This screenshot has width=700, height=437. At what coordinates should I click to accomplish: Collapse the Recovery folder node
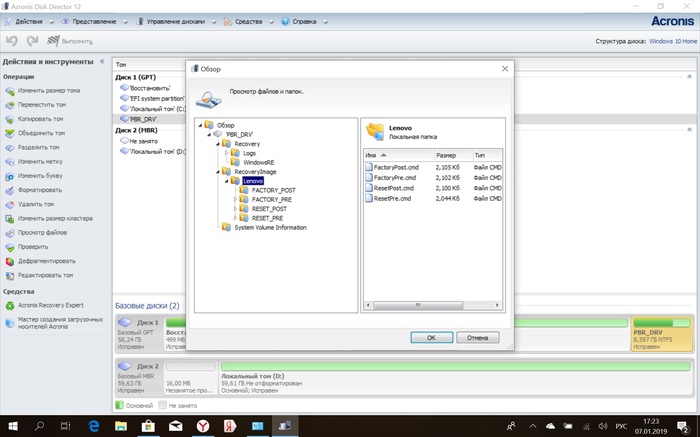(218, 144)
